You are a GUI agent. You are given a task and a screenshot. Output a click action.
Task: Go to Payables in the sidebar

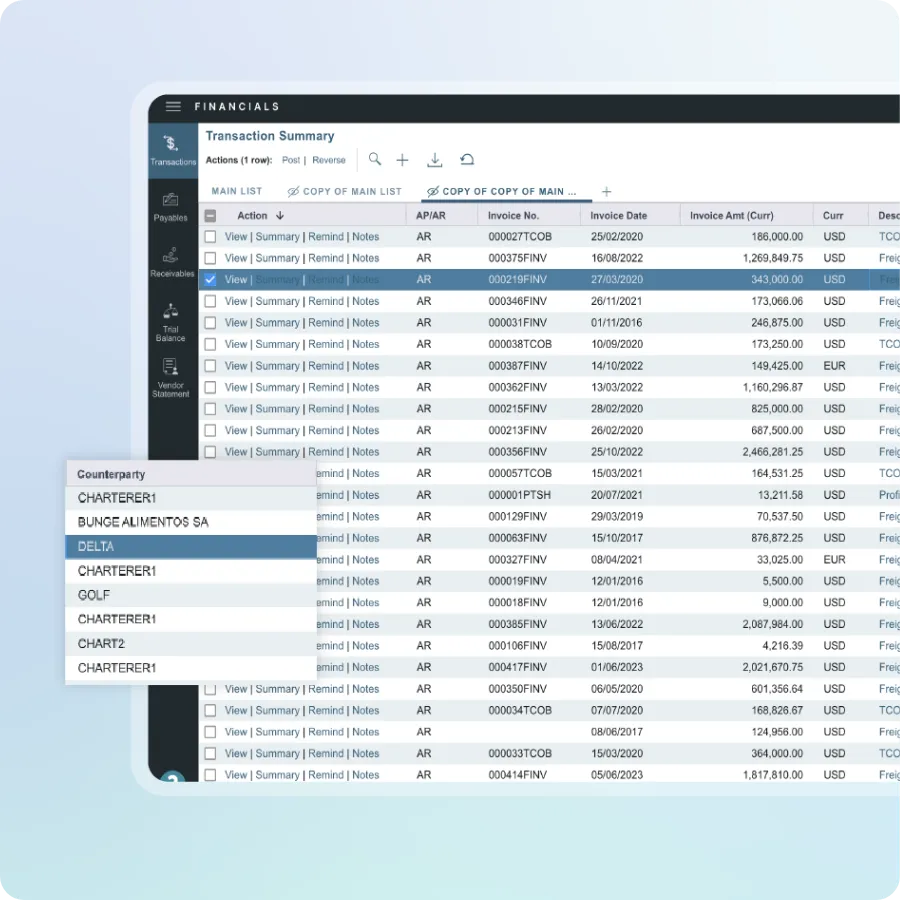(171, 207)
